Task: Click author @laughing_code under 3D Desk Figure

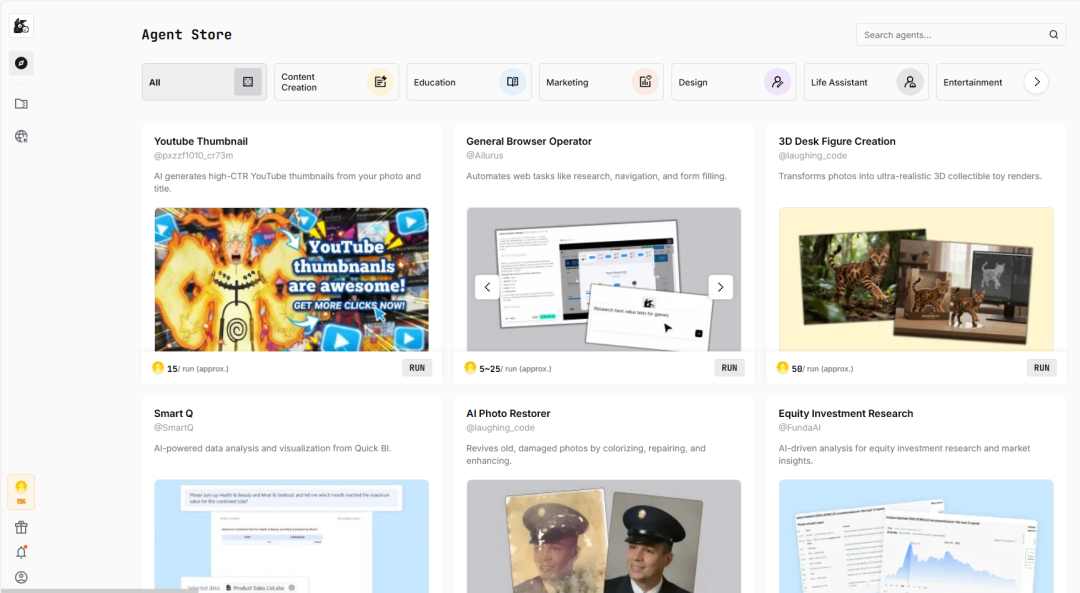Action: tap(813, 156)
